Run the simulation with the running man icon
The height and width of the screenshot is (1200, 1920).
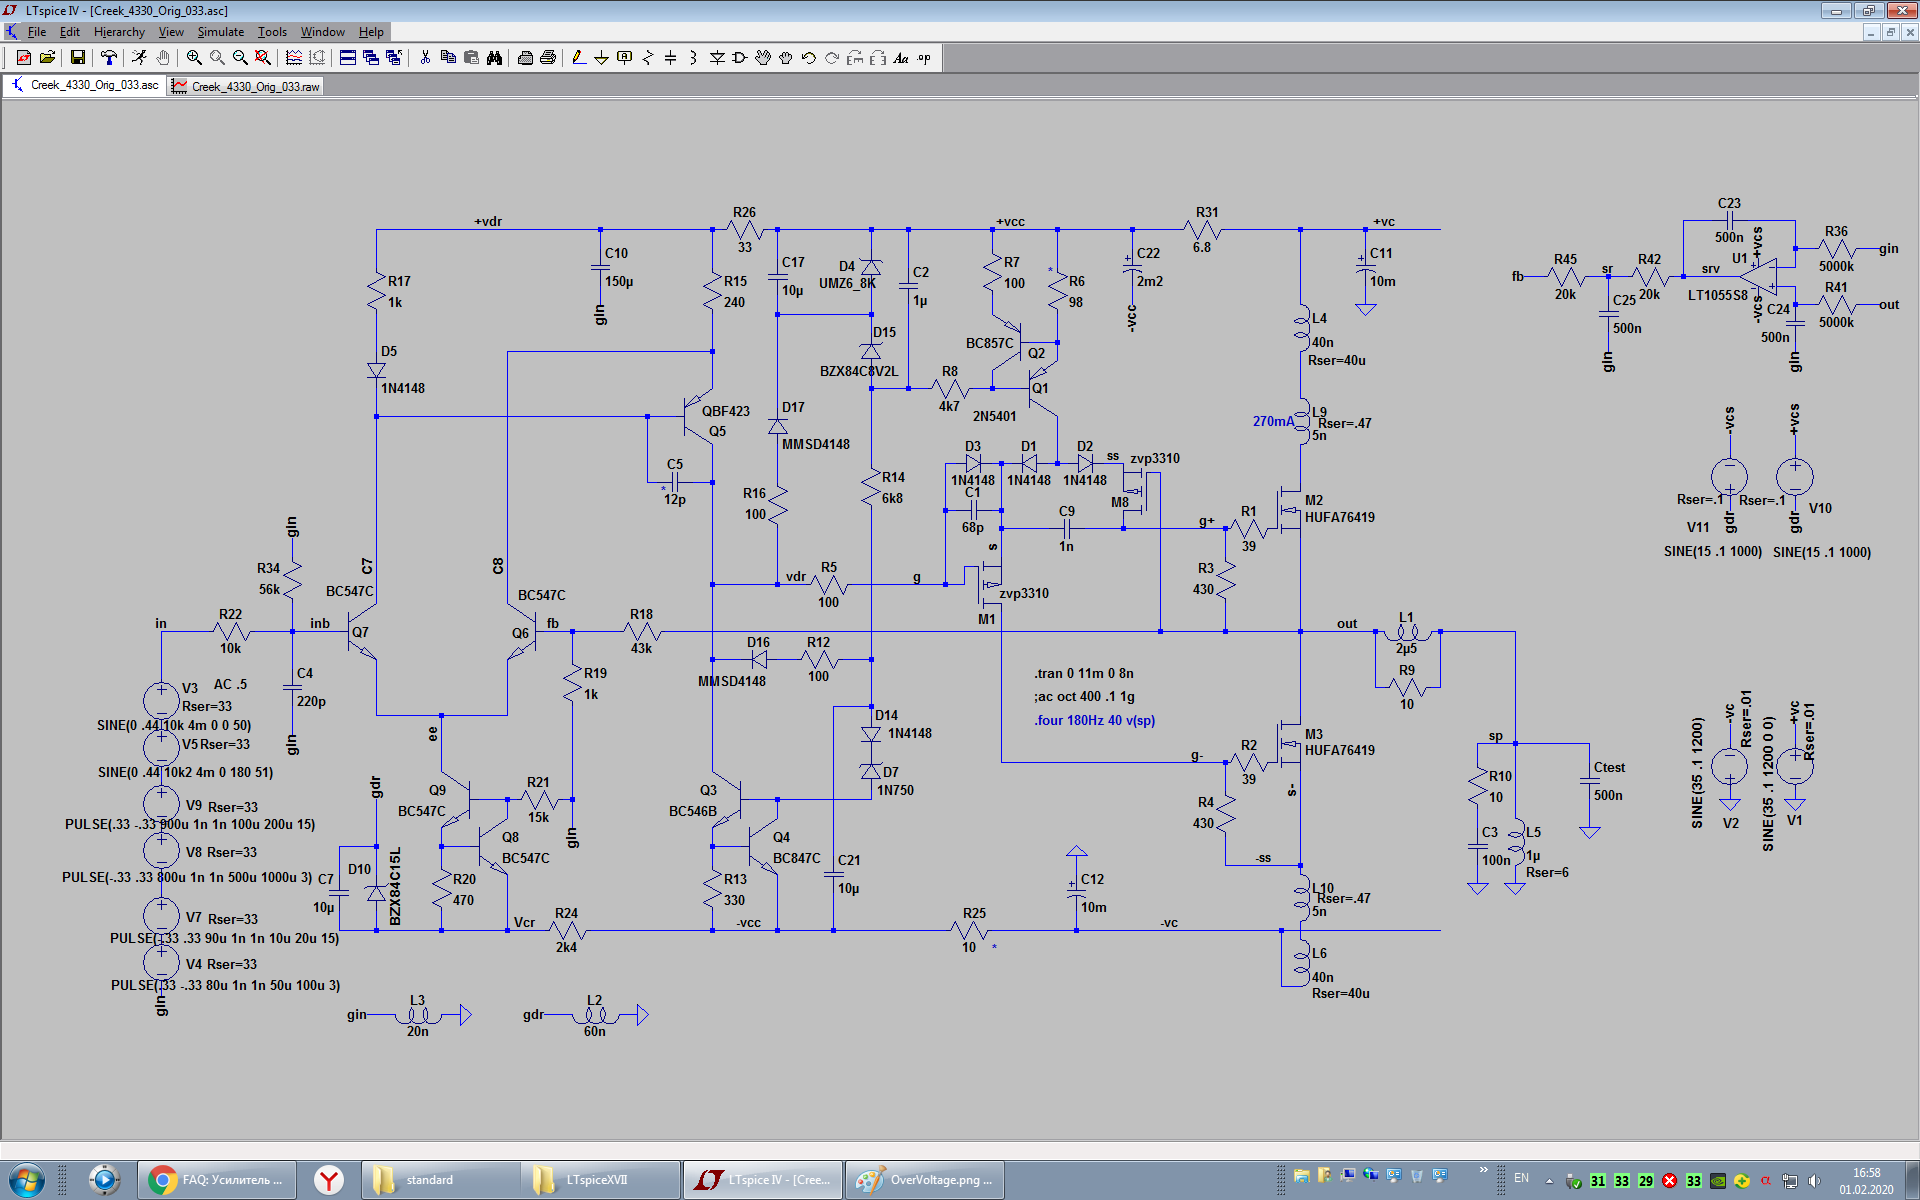click(139, 58)
